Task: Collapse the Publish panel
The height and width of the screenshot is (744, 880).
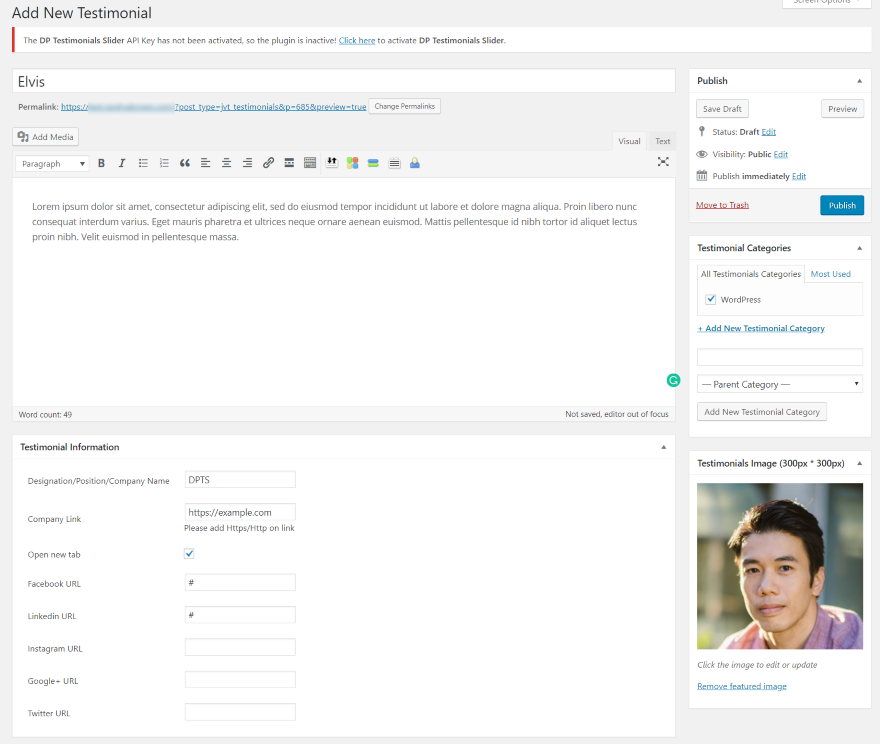Action: click(x=859, y=80)
